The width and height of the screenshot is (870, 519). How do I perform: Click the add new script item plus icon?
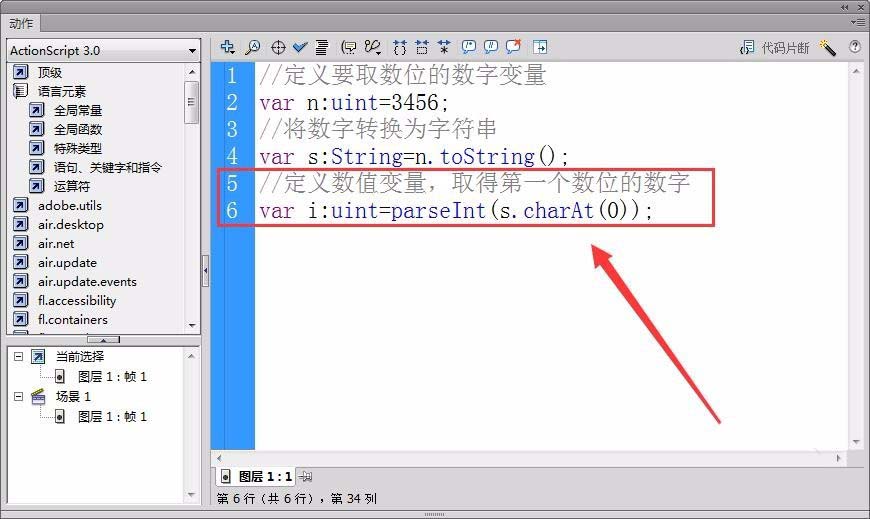[x=227, y=47]
